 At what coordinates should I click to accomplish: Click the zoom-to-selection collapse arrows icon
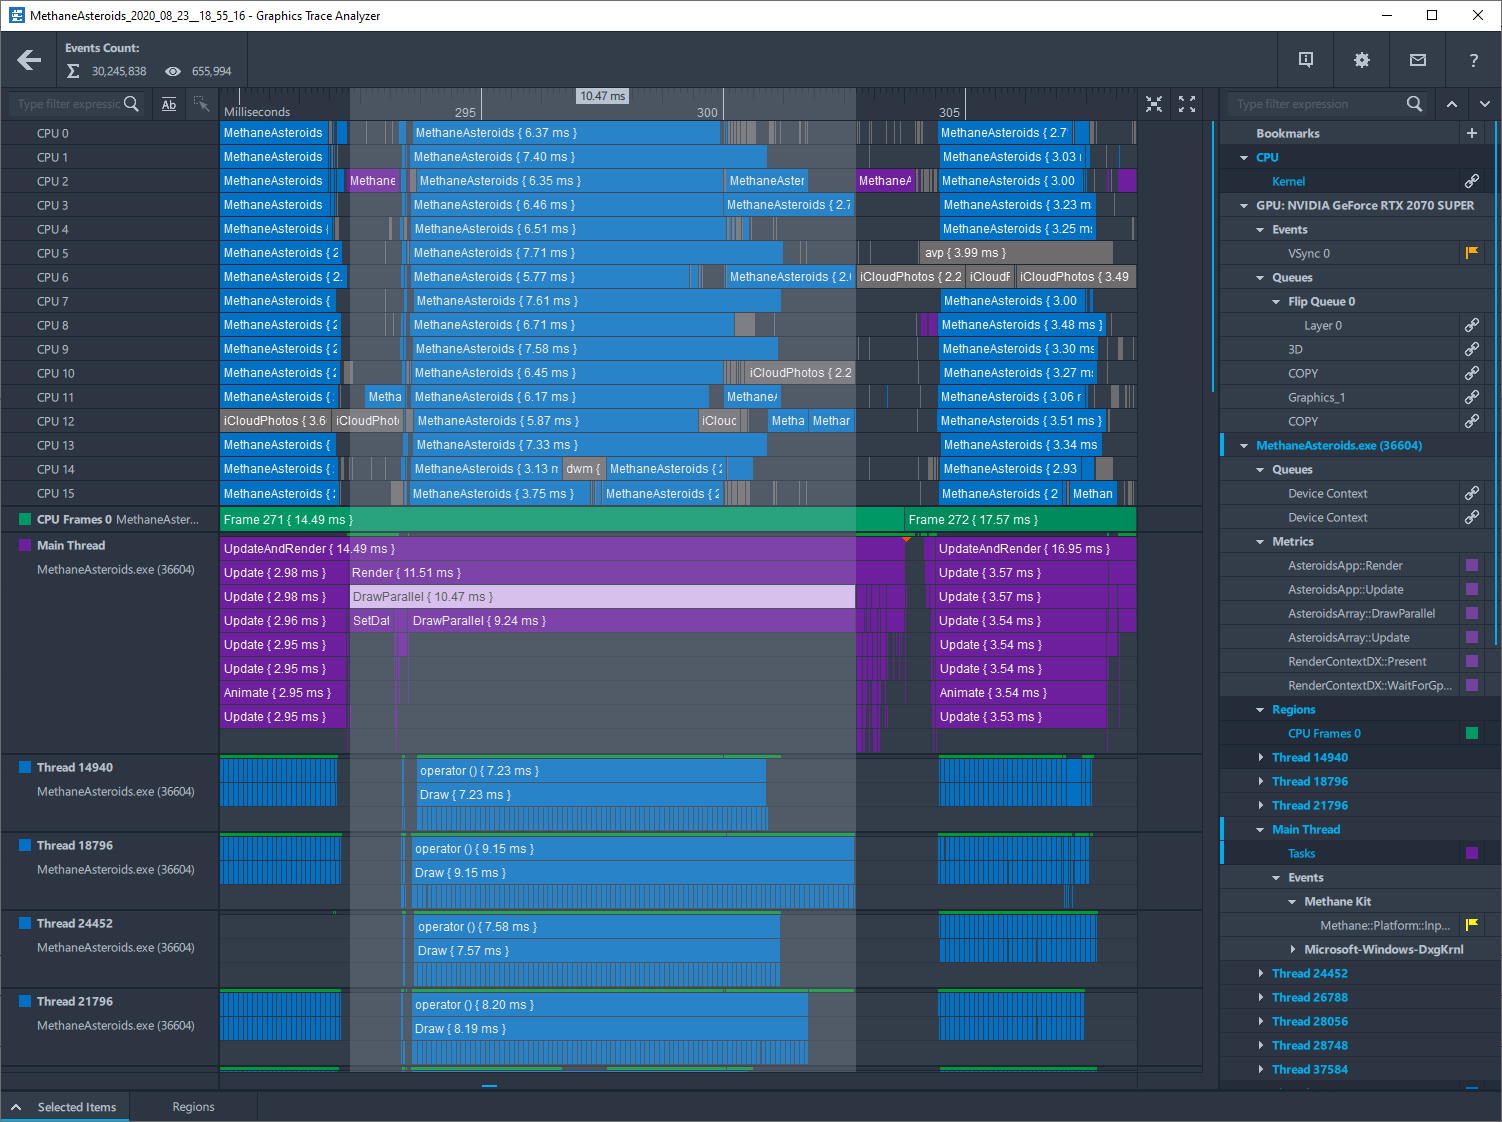[x=1154, y=104]
